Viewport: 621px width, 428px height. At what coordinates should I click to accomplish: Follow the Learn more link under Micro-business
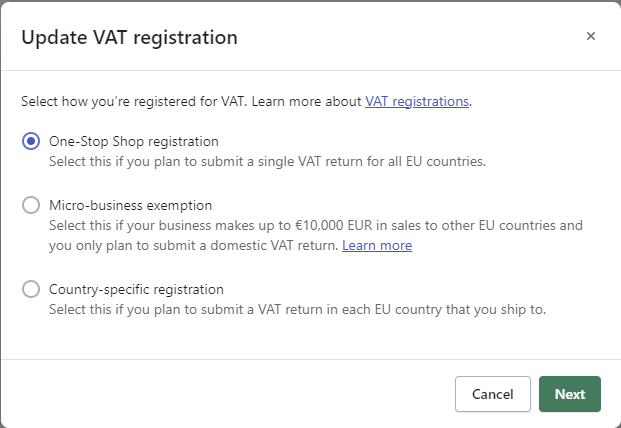377,245
